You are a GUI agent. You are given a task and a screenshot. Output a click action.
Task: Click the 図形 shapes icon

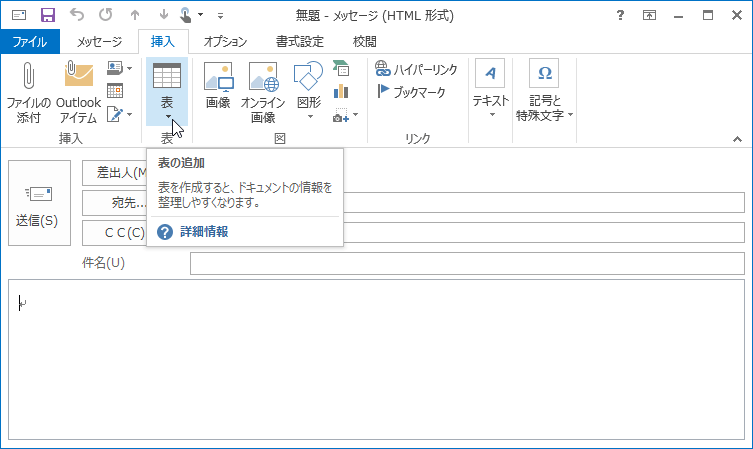tap(308, 76)
